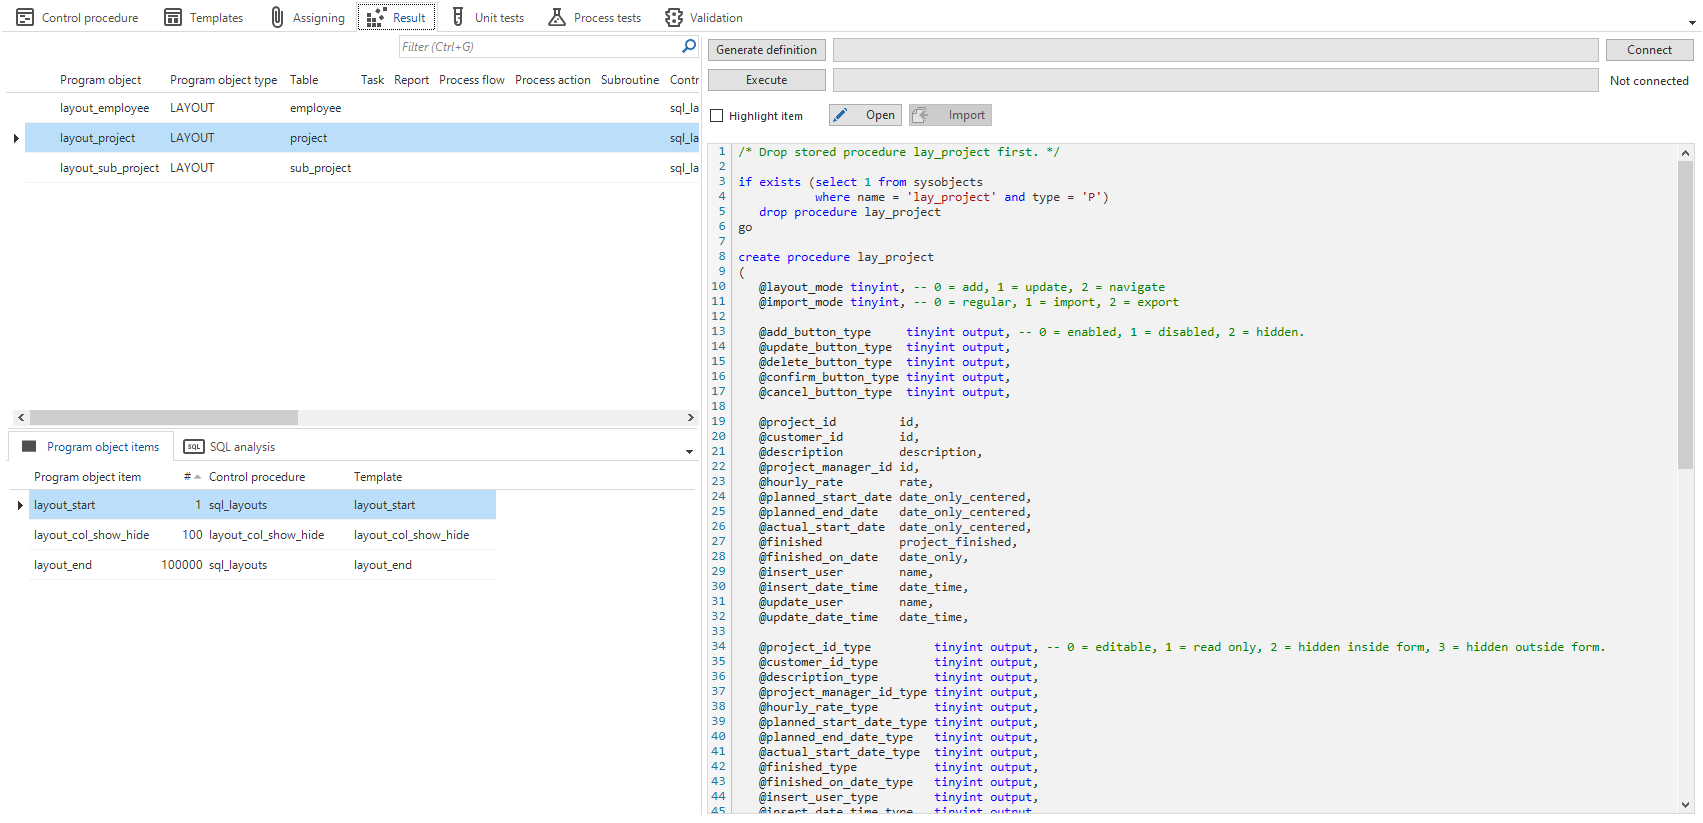This screenshot has height=823, width=1703.
Task: Sort by the Program object type column
Action: 223,80
